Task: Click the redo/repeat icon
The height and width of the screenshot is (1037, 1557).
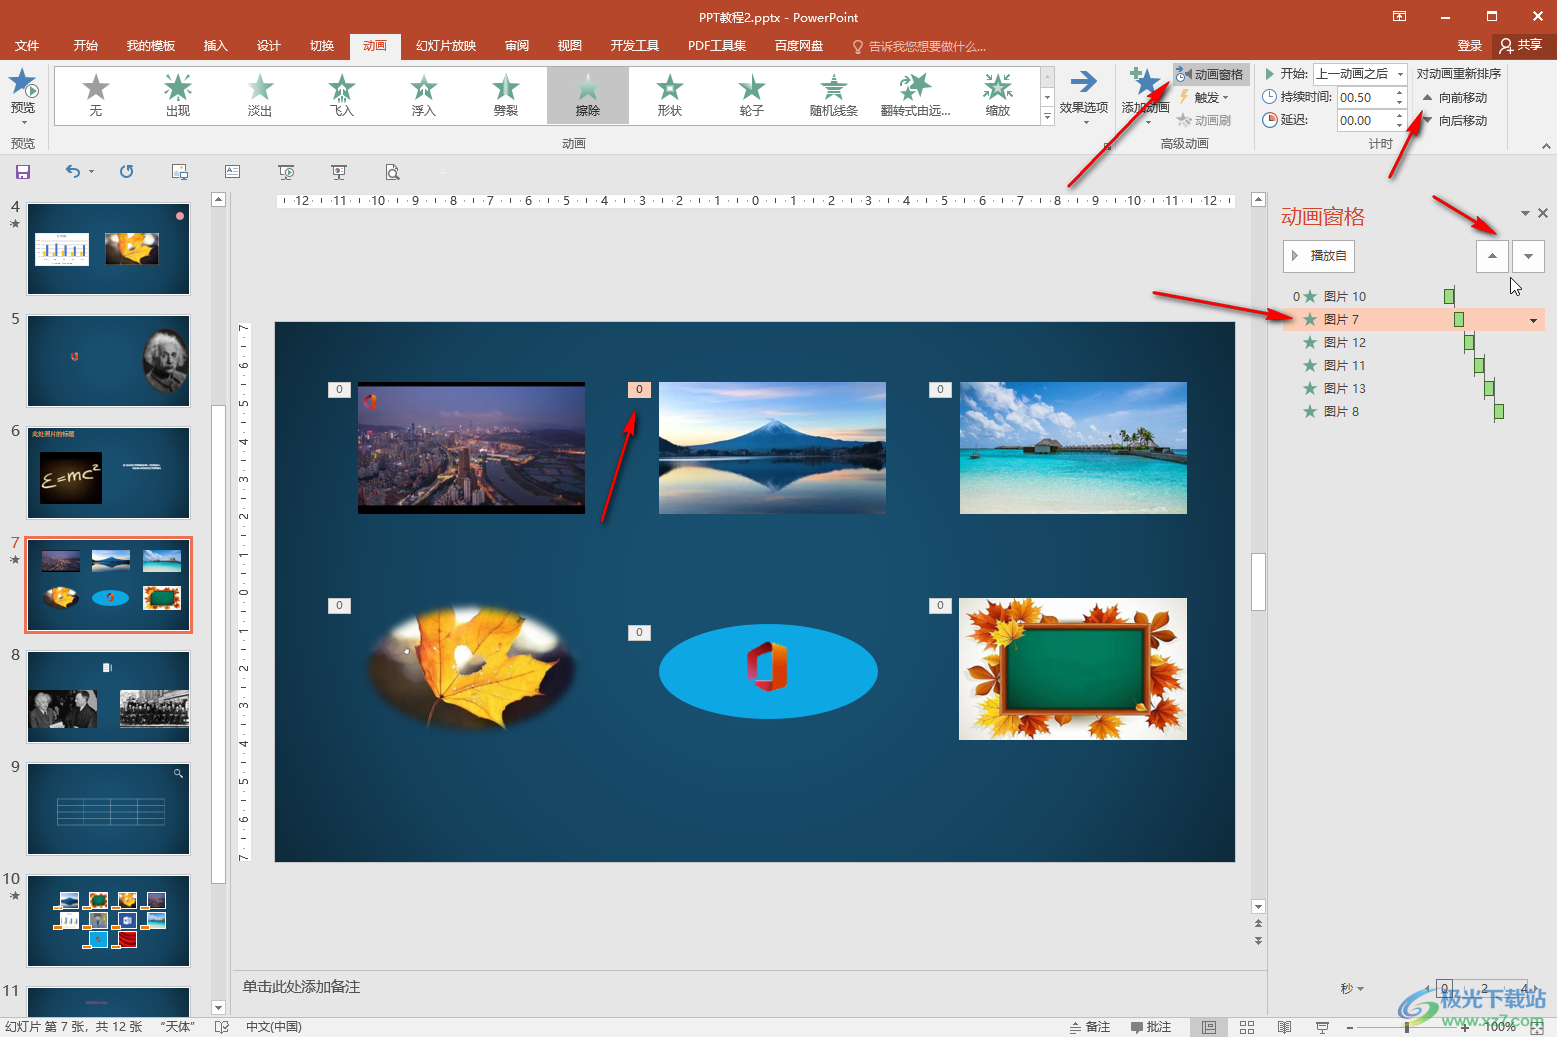Action: point(127,172)
